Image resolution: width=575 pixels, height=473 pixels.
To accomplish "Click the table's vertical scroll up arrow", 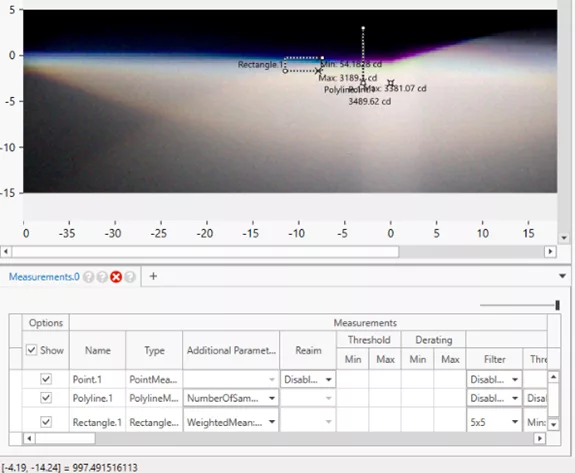I will coord(553,377).
